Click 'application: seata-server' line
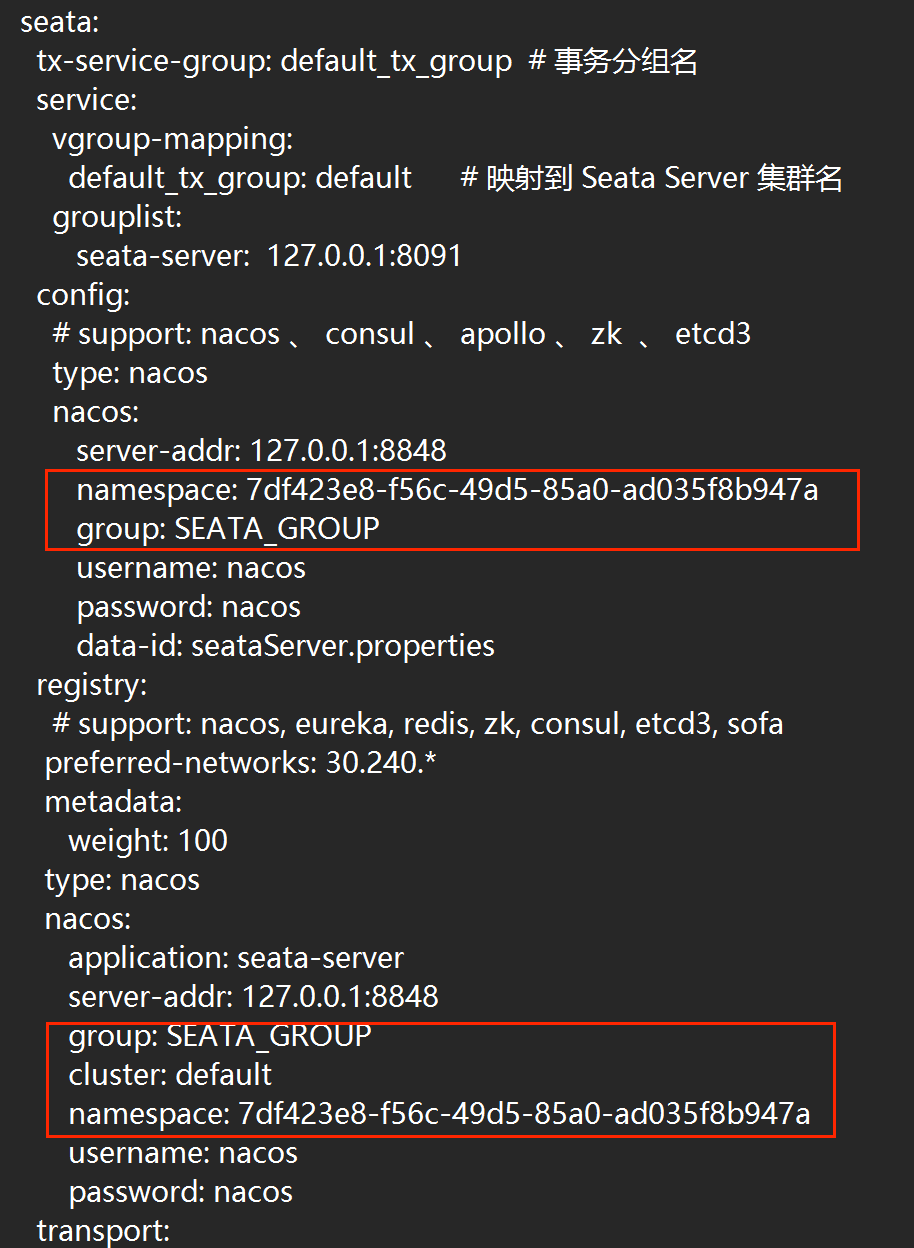The width and height of the screenshot is (914, 1248). [236, 958]
